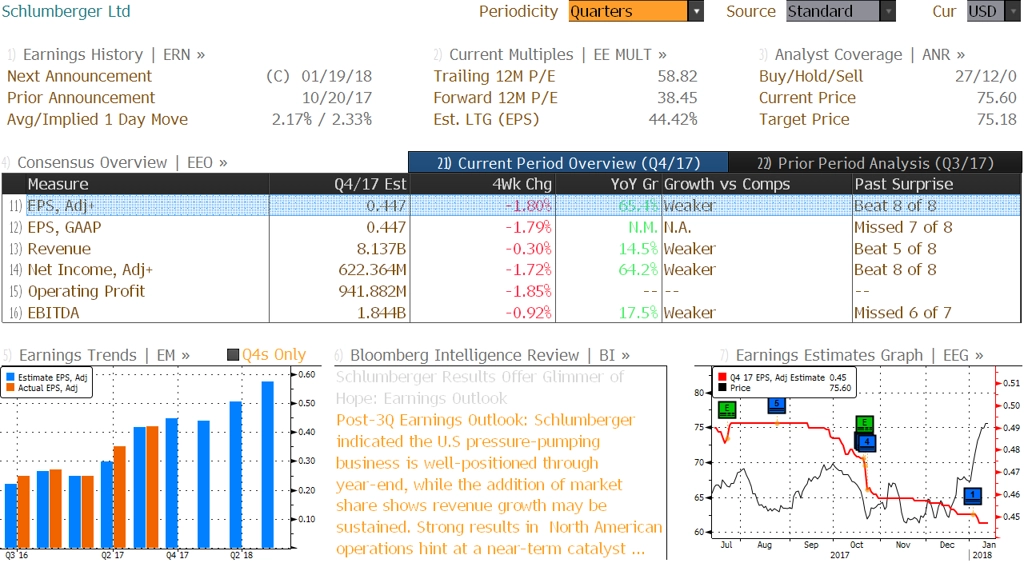Click the Revenue estimate 8.137B
The width and height of the screenshot is (1024, 563).
[381, 248]
